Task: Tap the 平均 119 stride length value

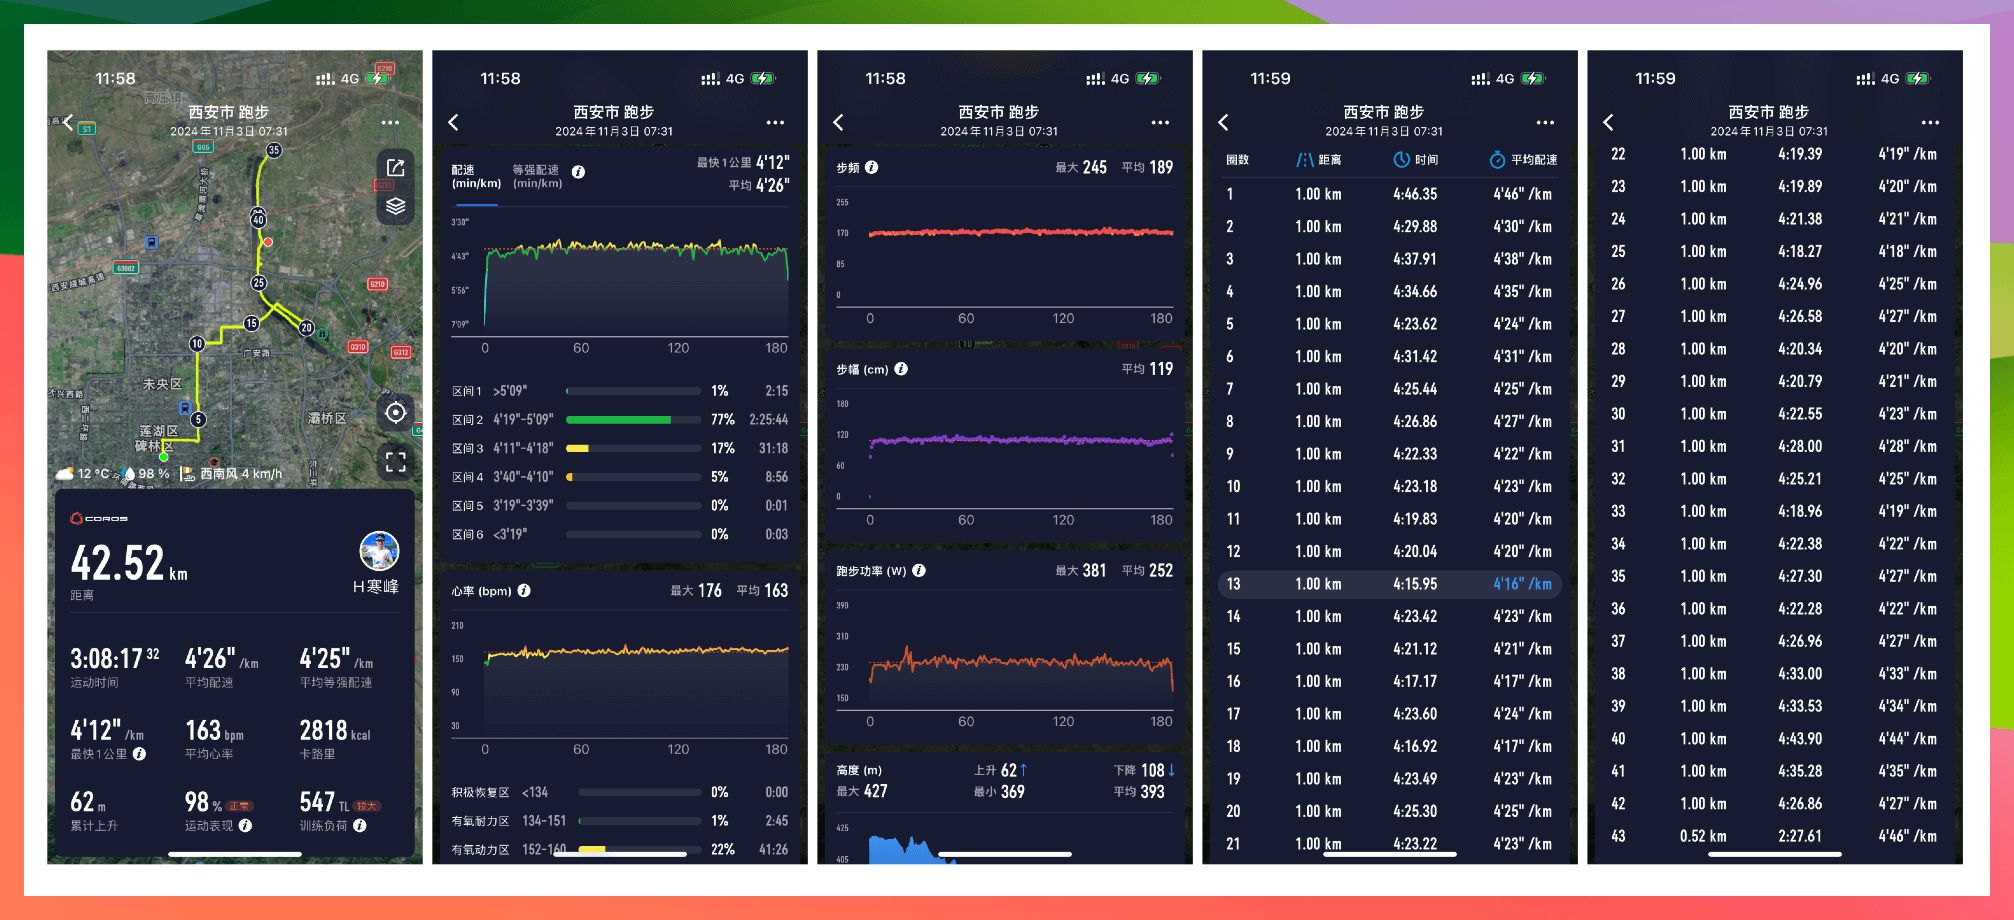Action: coord(1147,369)
